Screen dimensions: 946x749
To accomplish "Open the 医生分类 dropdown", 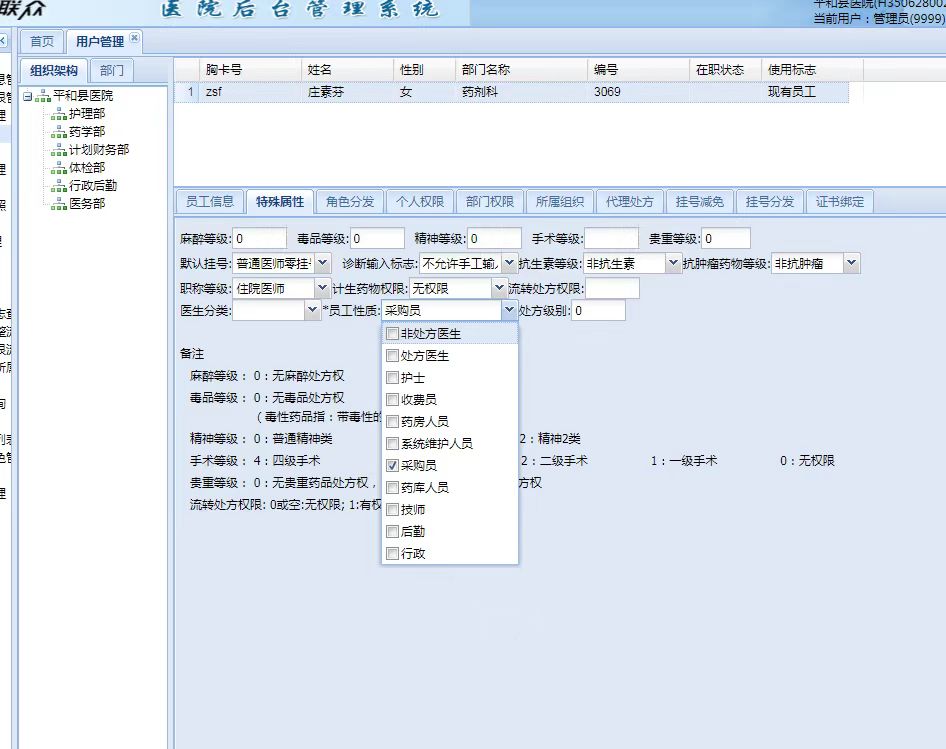I will coord(312,310).
